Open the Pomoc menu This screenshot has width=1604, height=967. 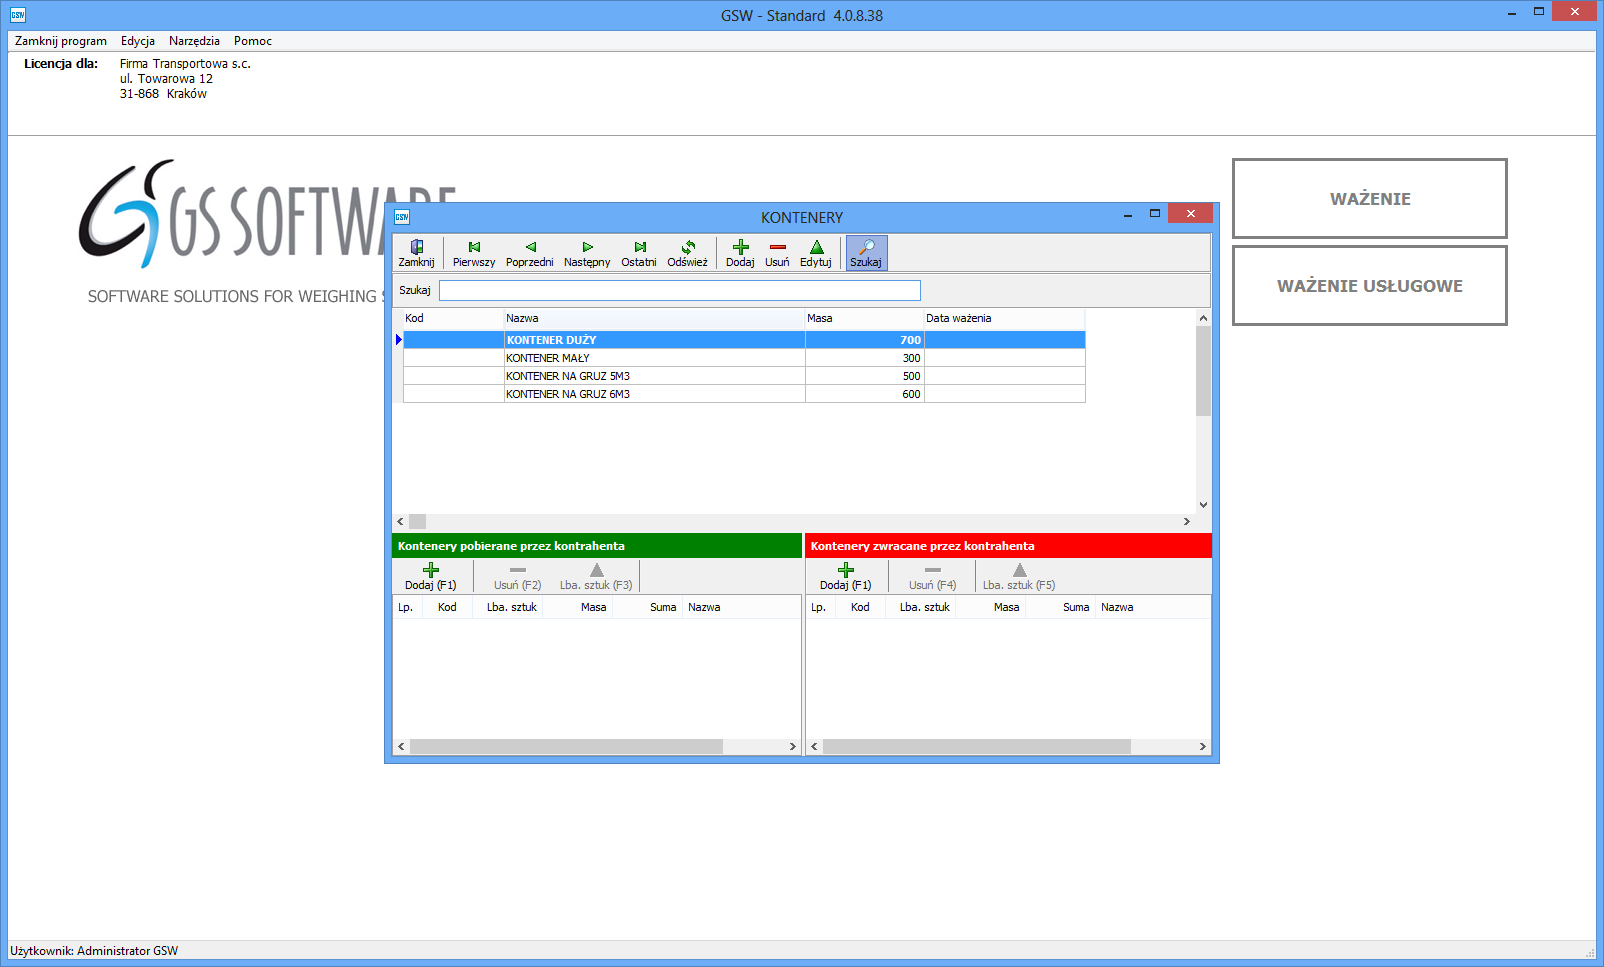coord(253,41)
